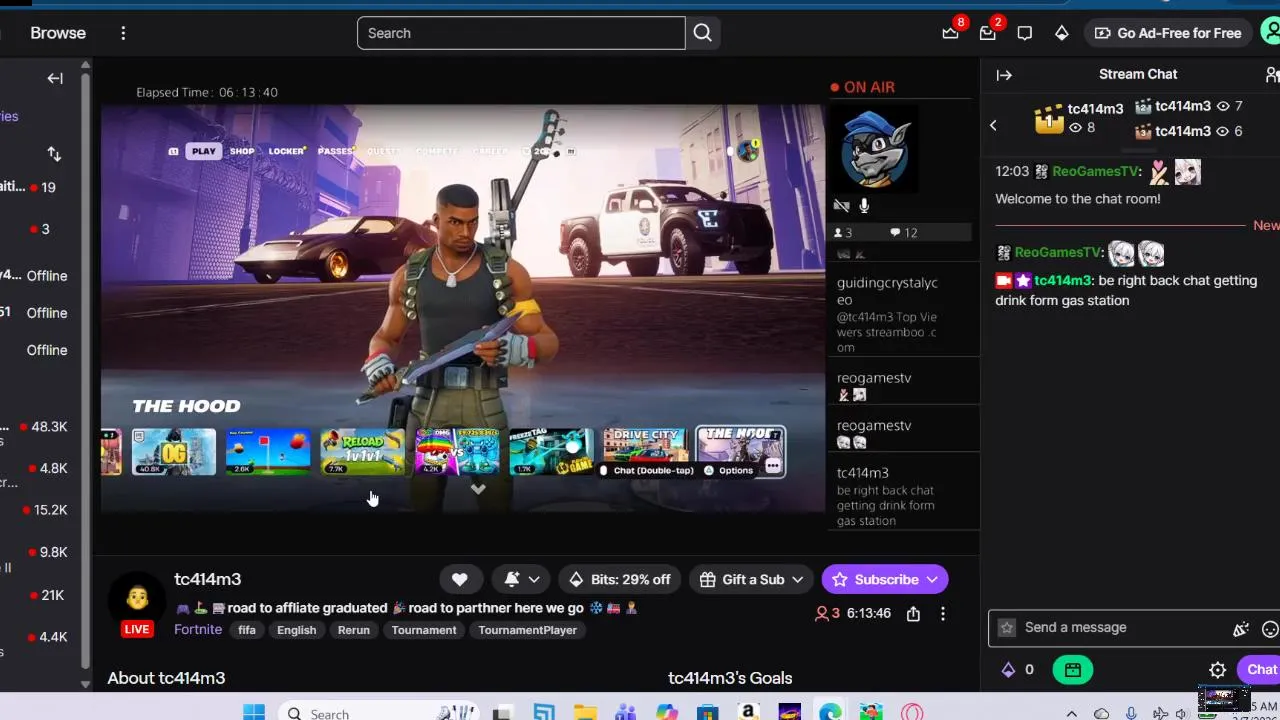This screenshot has height=720, width=1280.
Task: Select the fifa tag
Action: (x=247, y=630)
